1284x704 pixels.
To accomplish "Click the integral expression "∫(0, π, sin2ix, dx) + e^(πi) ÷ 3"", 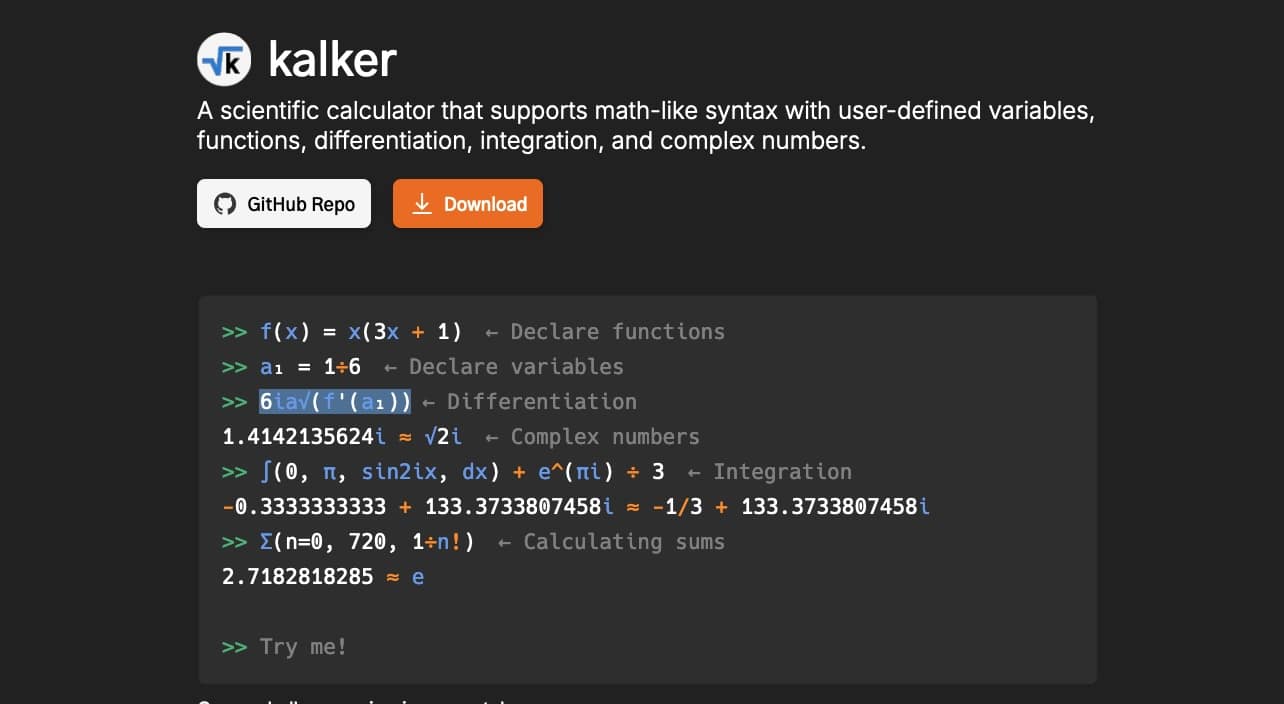I will coord(462,472).
